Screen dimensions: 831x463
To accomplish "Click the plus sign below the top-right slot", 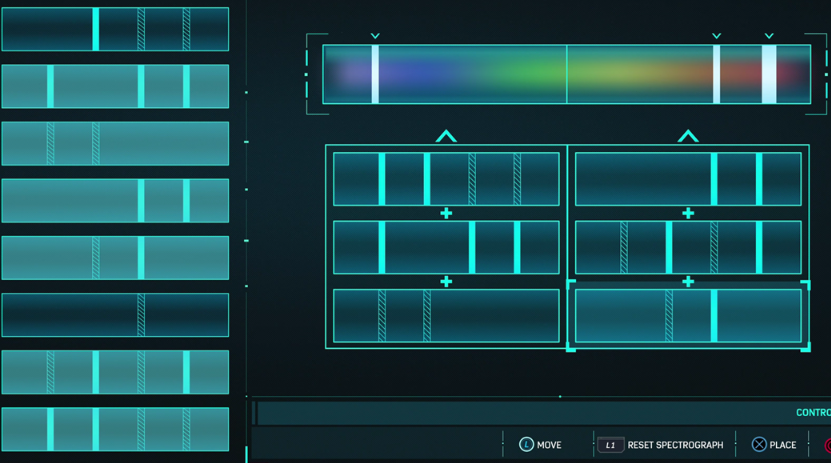I will point(688,213).
